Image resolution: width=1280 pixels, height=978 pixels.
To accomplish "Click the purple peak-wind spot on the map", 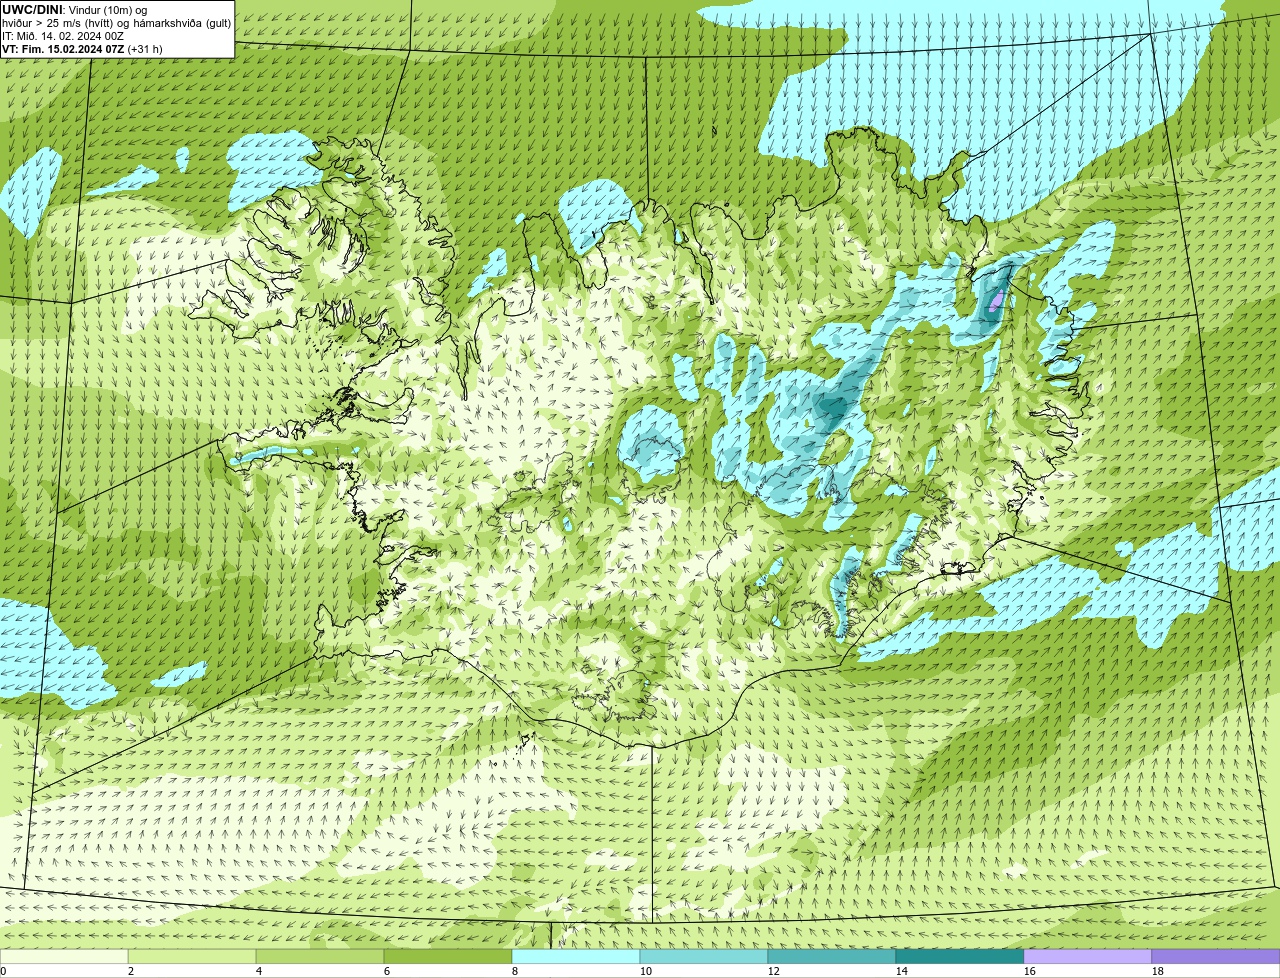I will 996,300.
